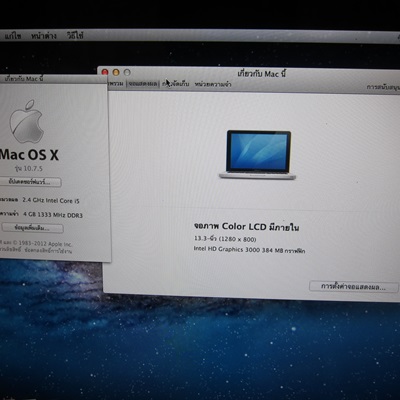Open the หน้าต่าง menu
The image size is (400, 400).
click(x=44, y=36)
